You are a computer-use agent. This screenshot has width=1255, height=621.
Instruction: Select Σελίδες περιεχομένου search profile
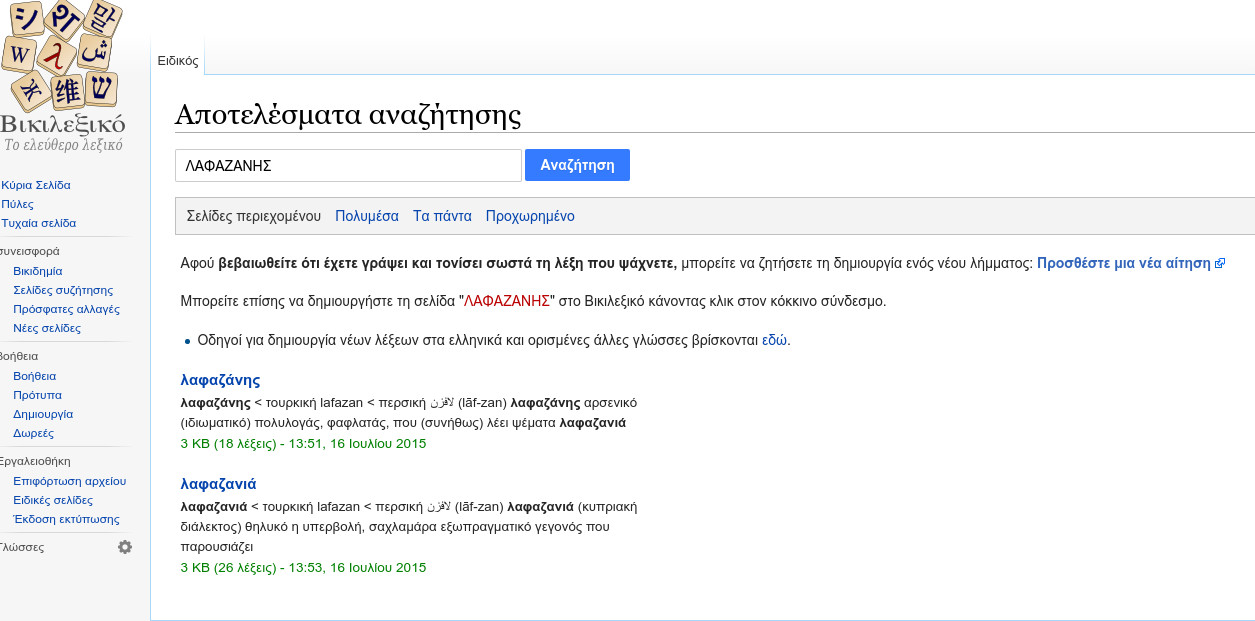(x=254, y=216)
